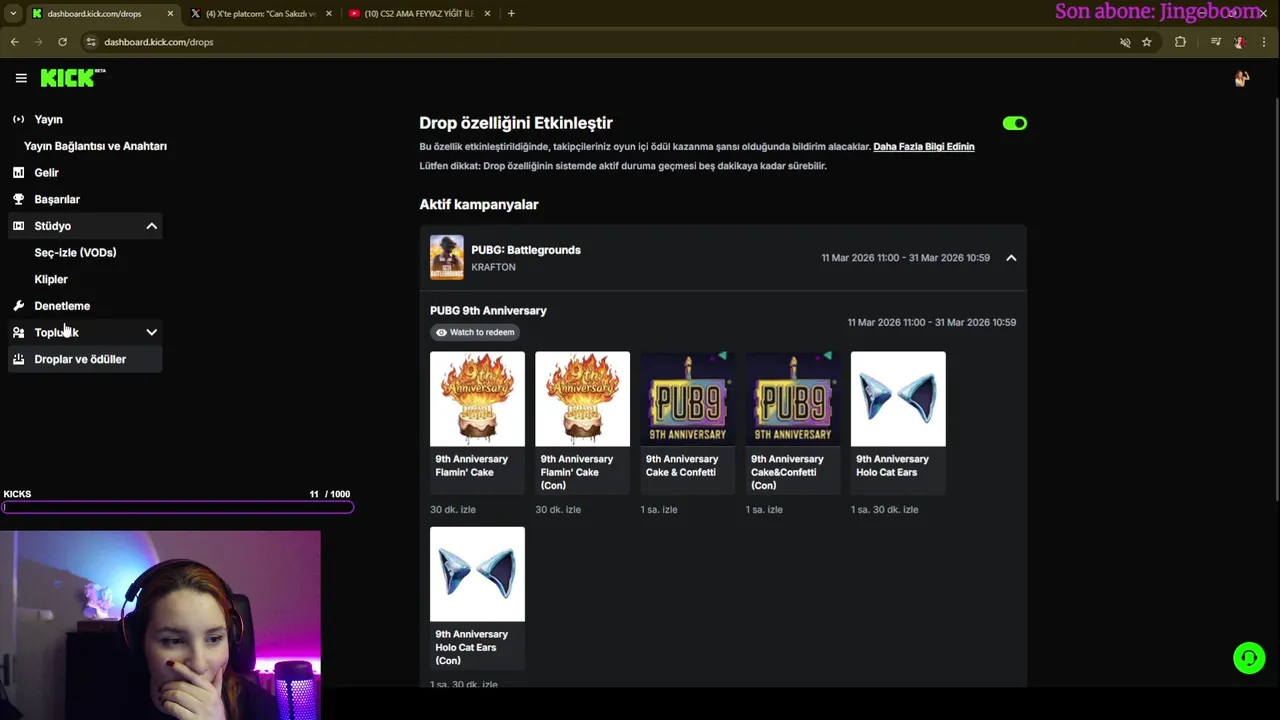Click the Topluluk people icon

point(18,332)
